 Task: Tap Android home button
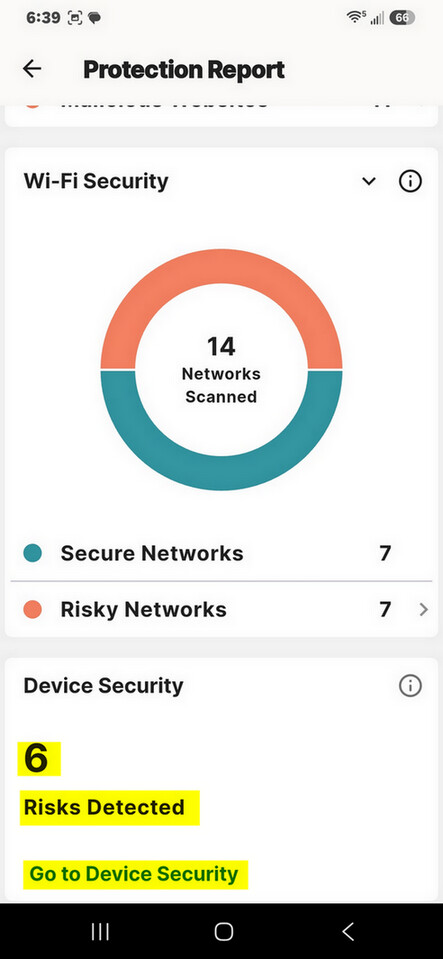click(223, 931)
